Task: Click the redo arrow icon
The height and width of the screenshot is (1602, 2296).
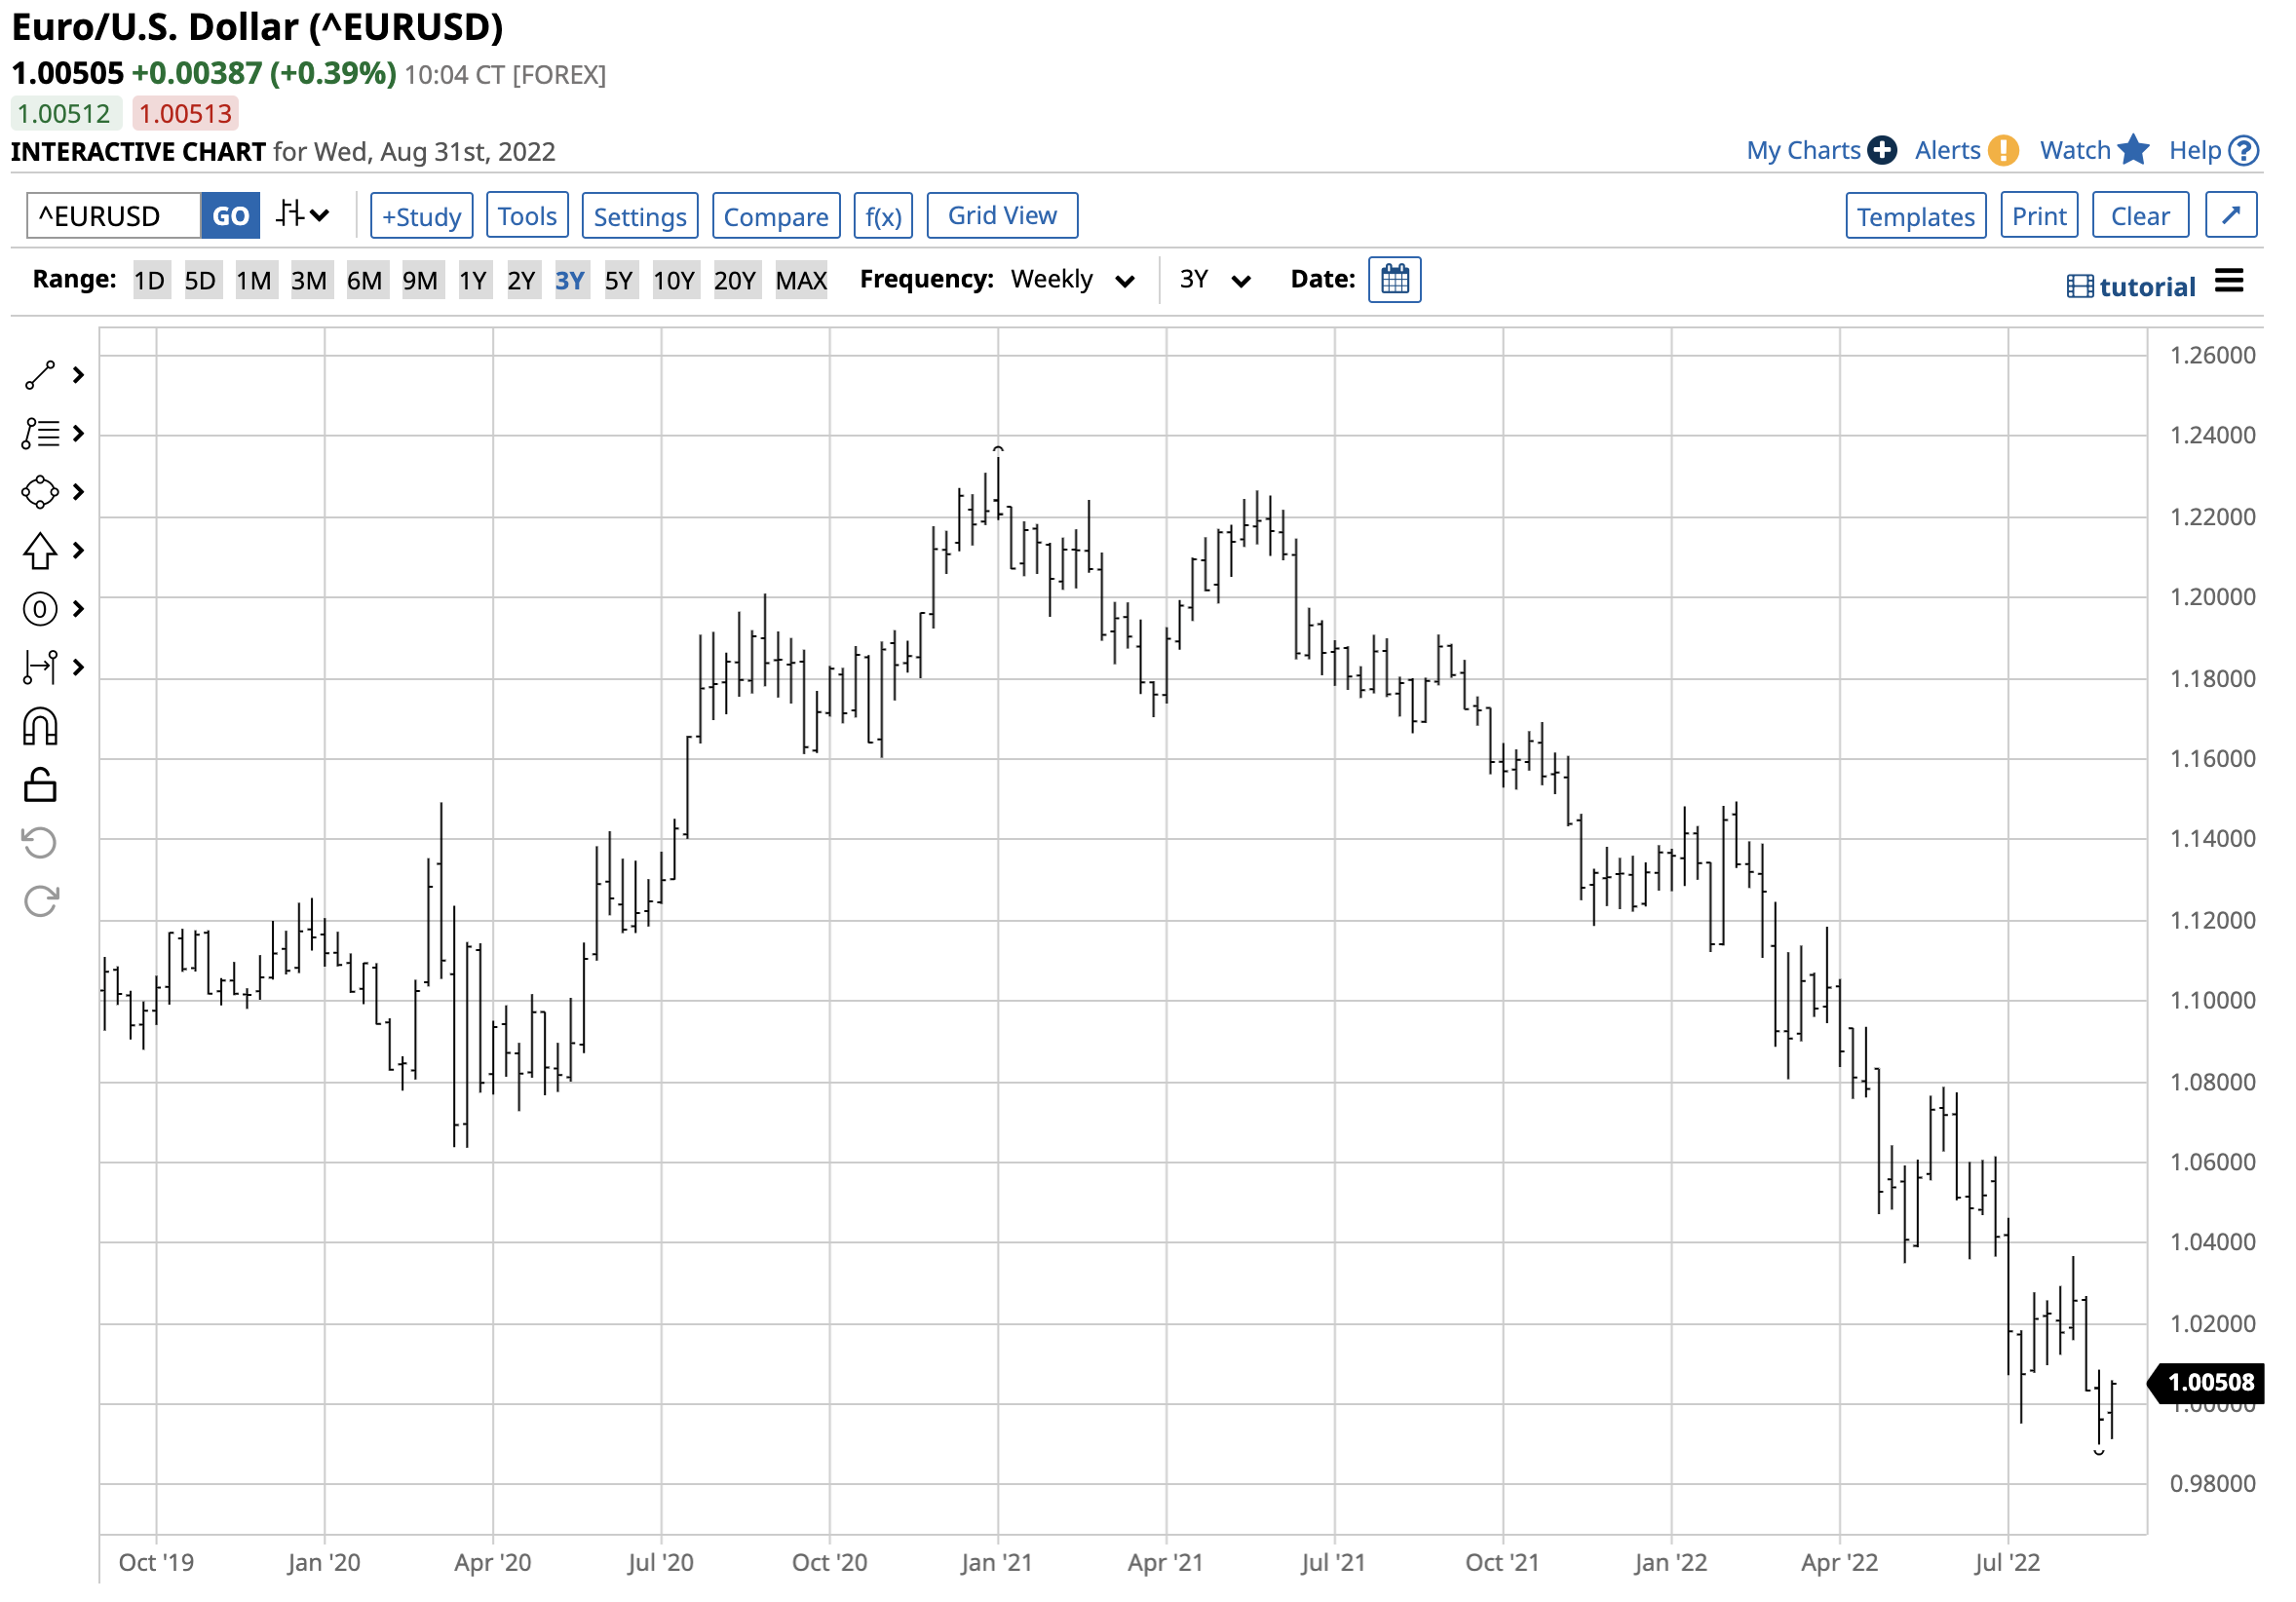Action: [x=40, y=903]
